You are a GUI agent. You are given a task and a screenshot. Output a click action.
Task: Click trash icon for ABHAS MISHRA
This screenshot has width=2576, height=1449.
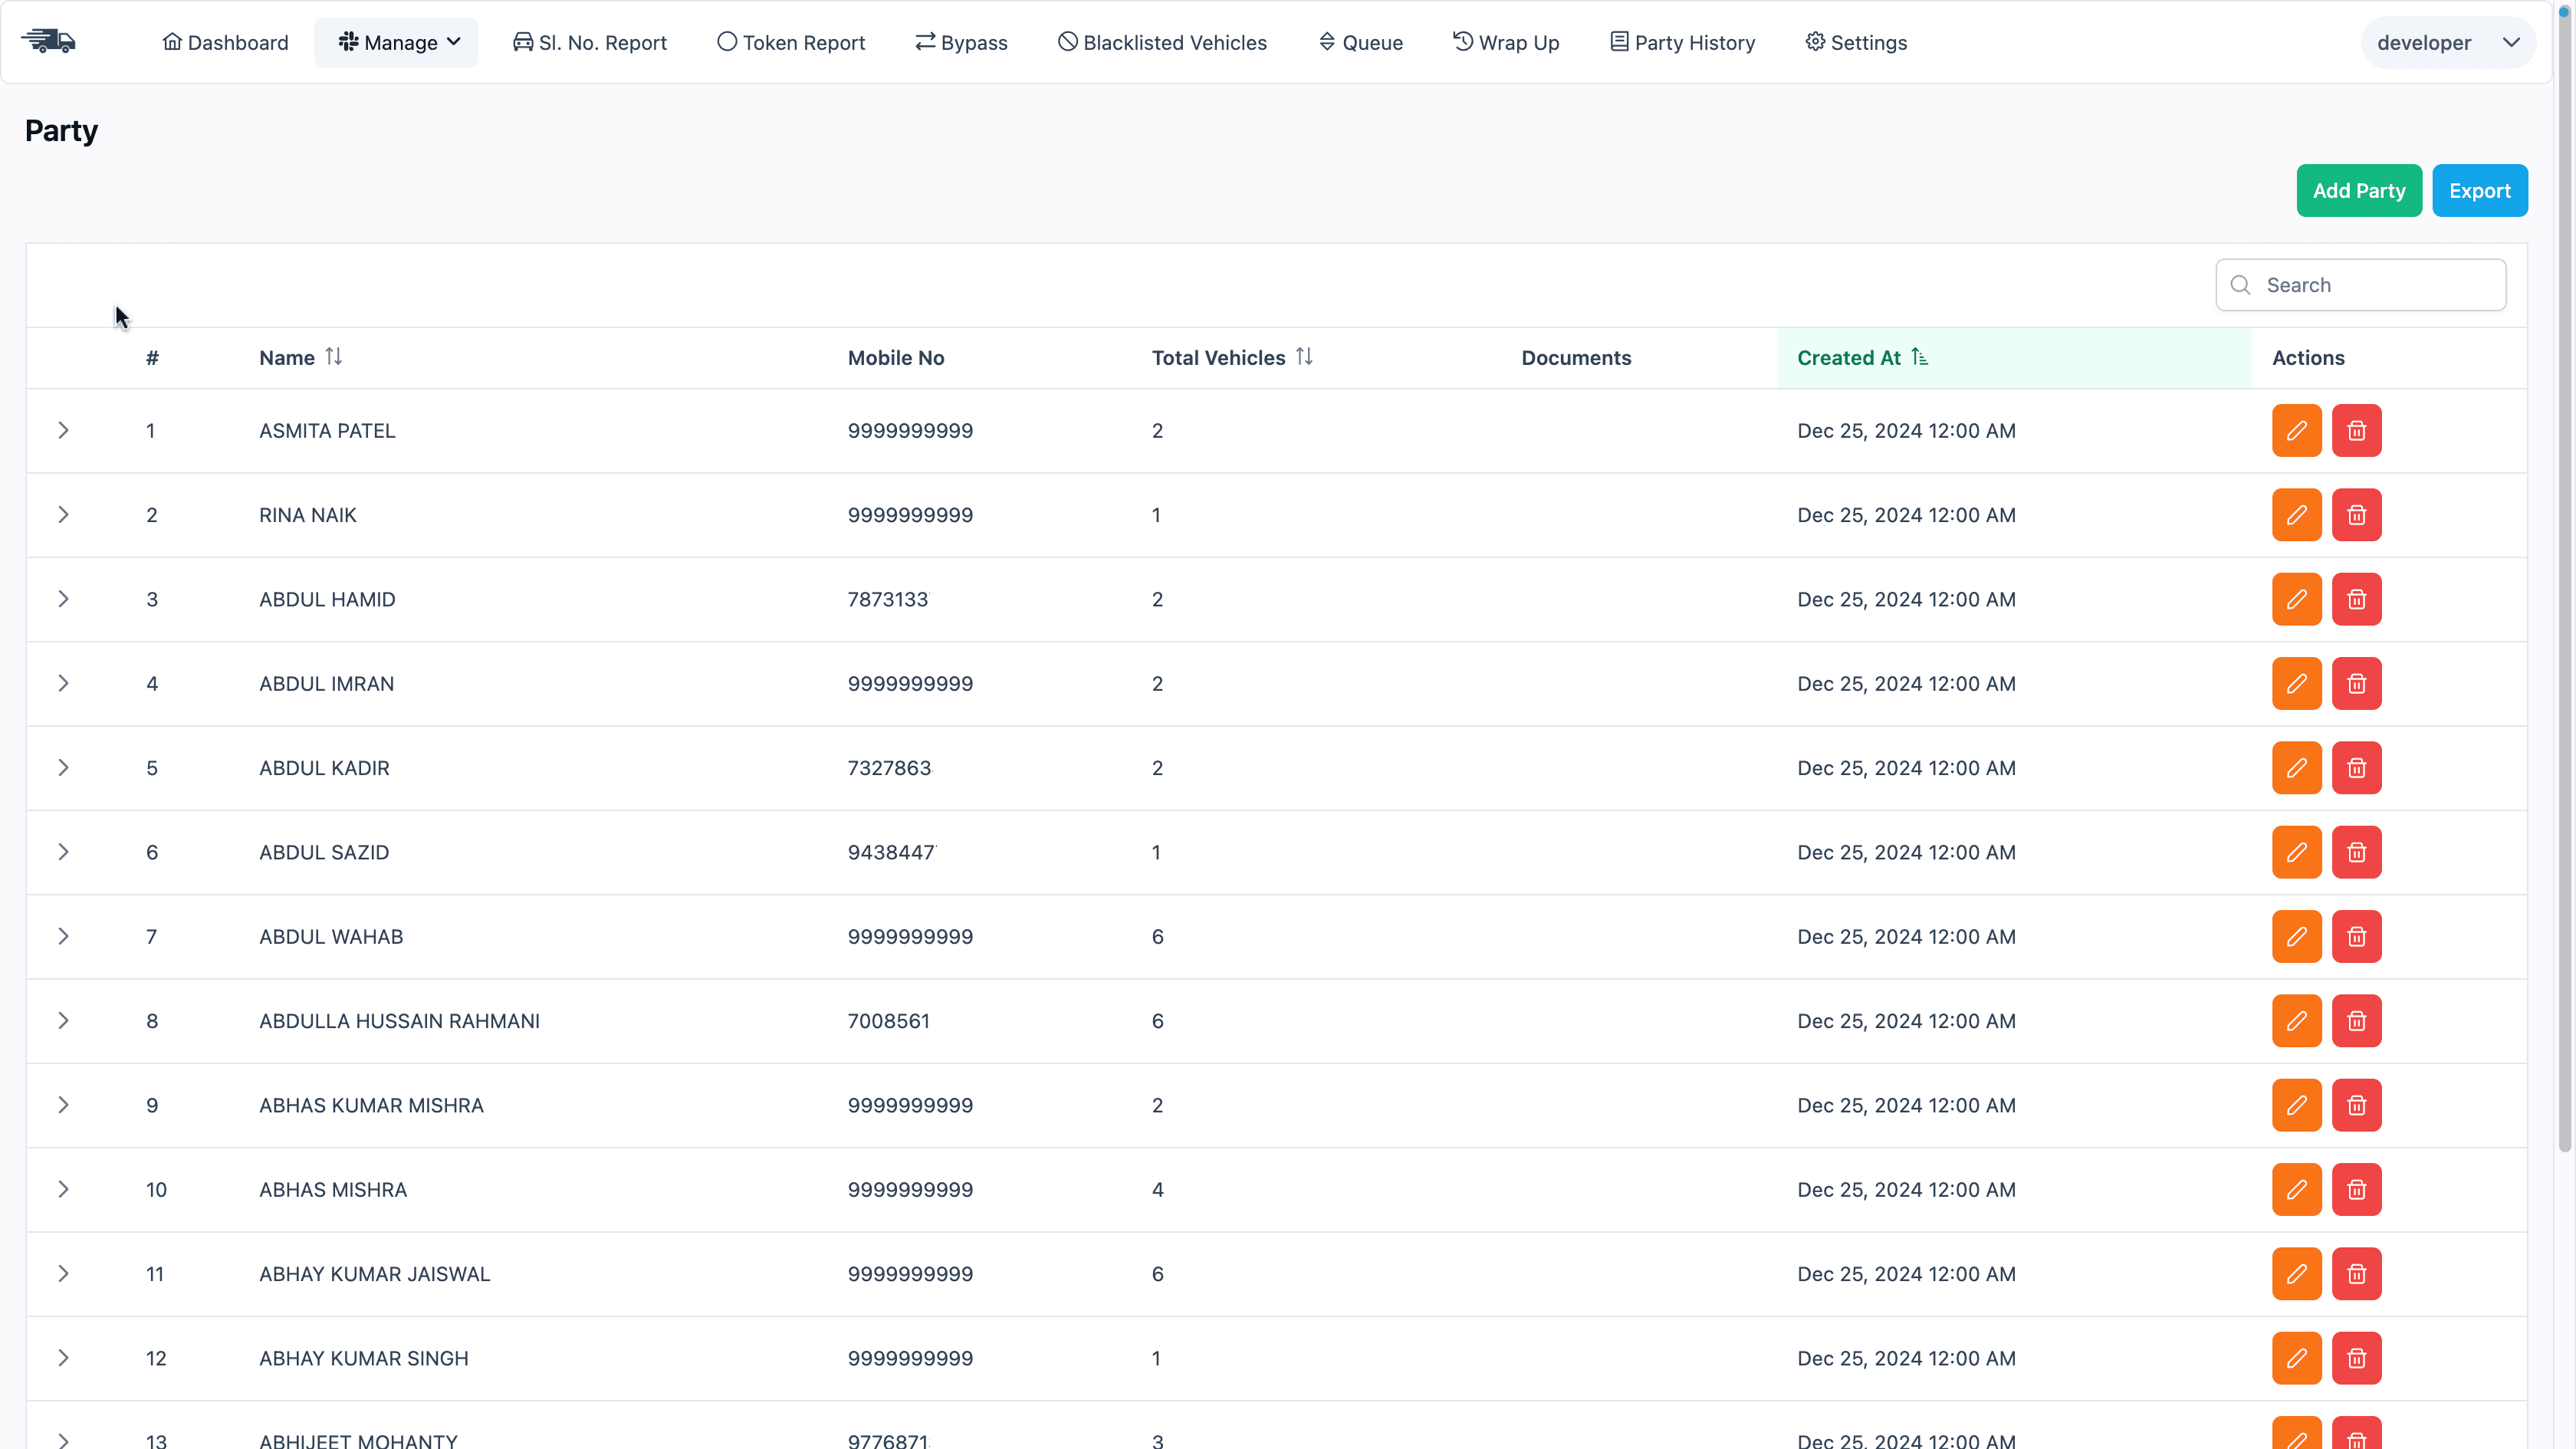point(2356,1190)
